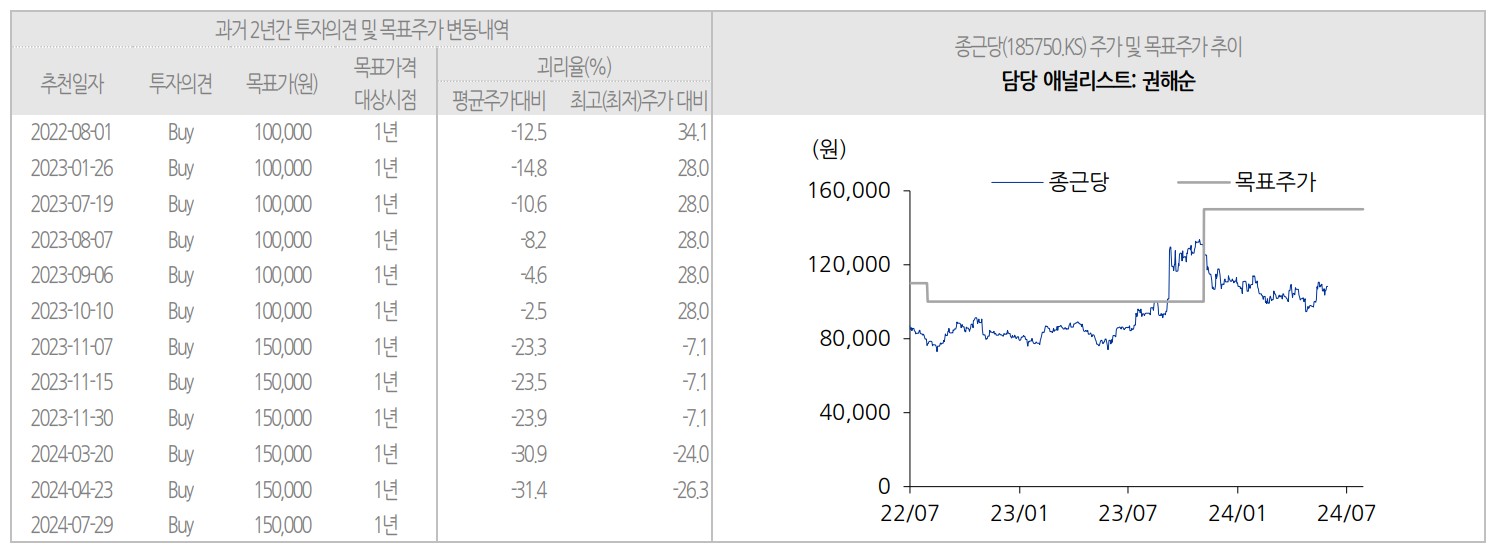Image resolution: width=1494 pixels, height=557 pixels.
Task: Select date cell 2023-11-30
Action: pyautogui.click(x=72, y=418)
